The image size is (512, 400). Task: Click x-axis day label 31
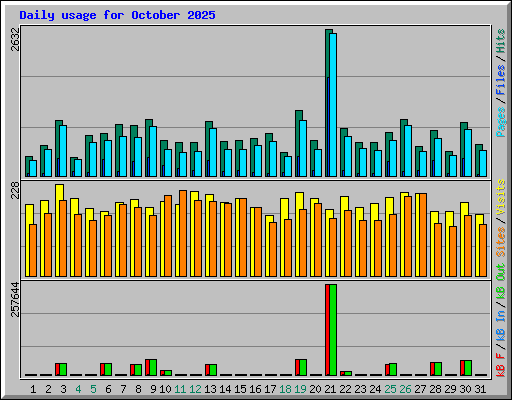click(480, 389)
